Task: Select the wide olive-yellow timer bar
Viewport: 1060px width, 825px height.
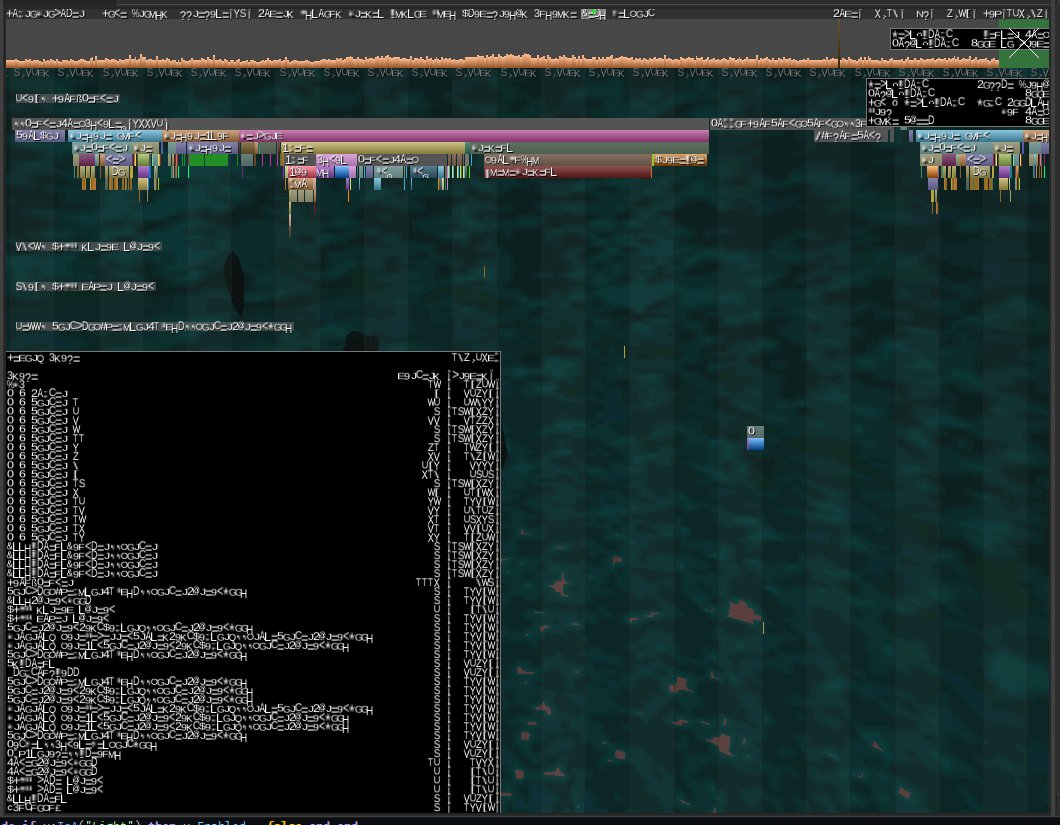Action: pyautogui.click(x=373, y=149)
